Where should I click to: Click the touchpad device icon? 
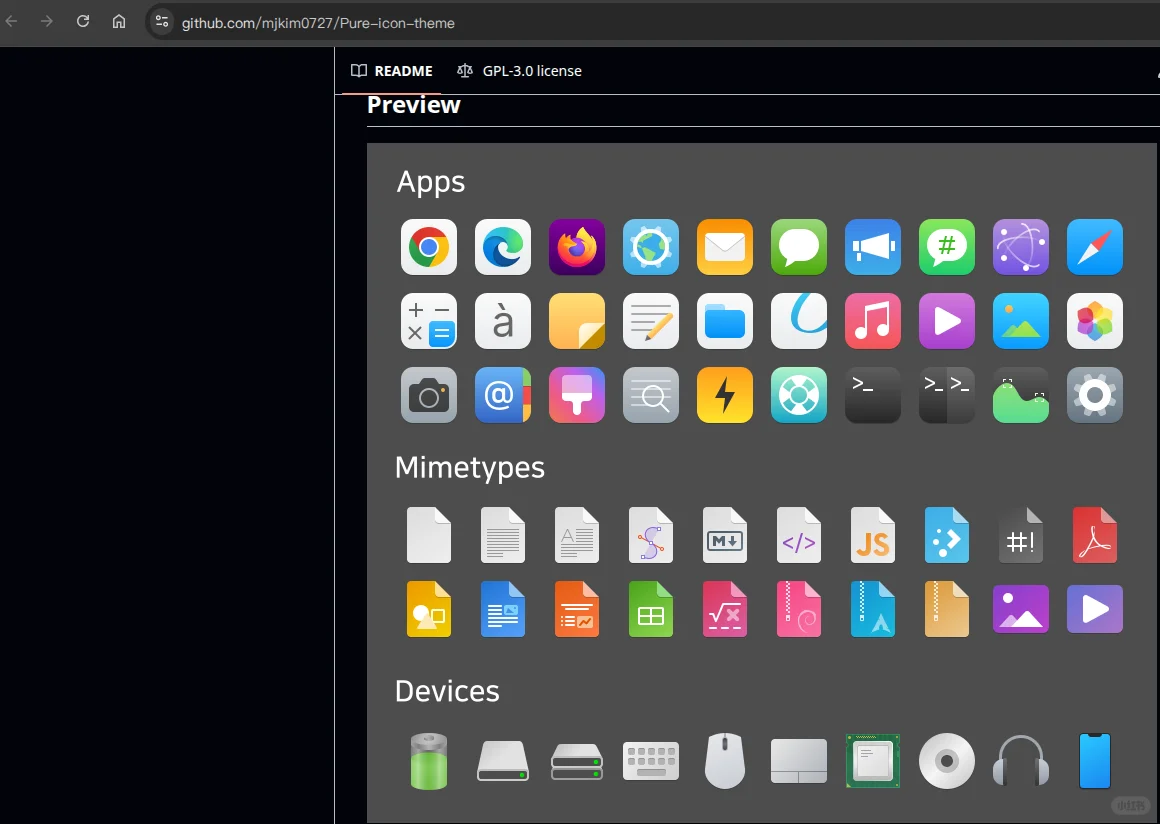coord(799,761)
